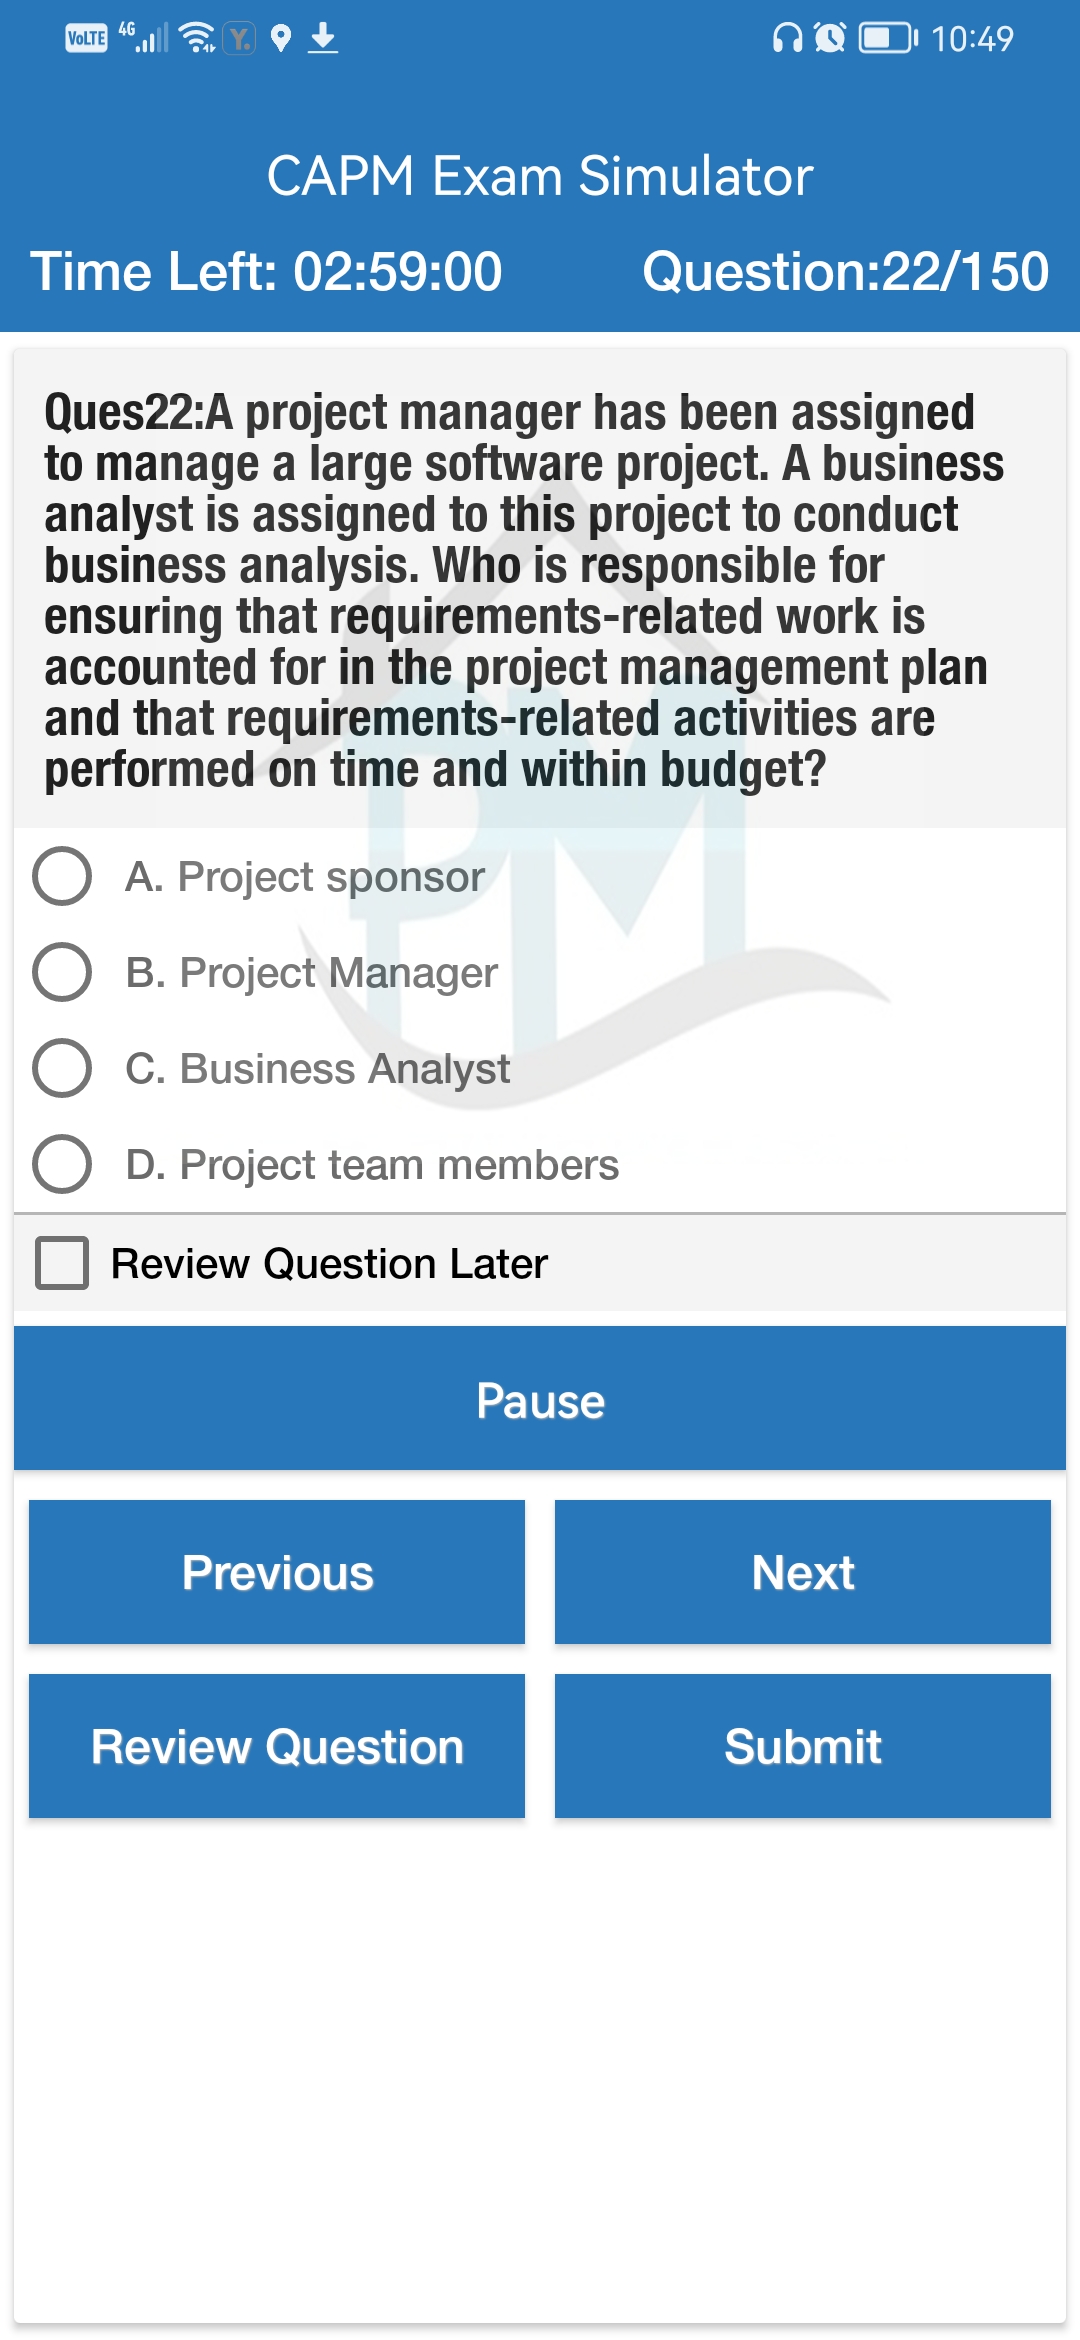Check the Review Question Later box
This screenshot has height=2340, width=1080.
62,1263
